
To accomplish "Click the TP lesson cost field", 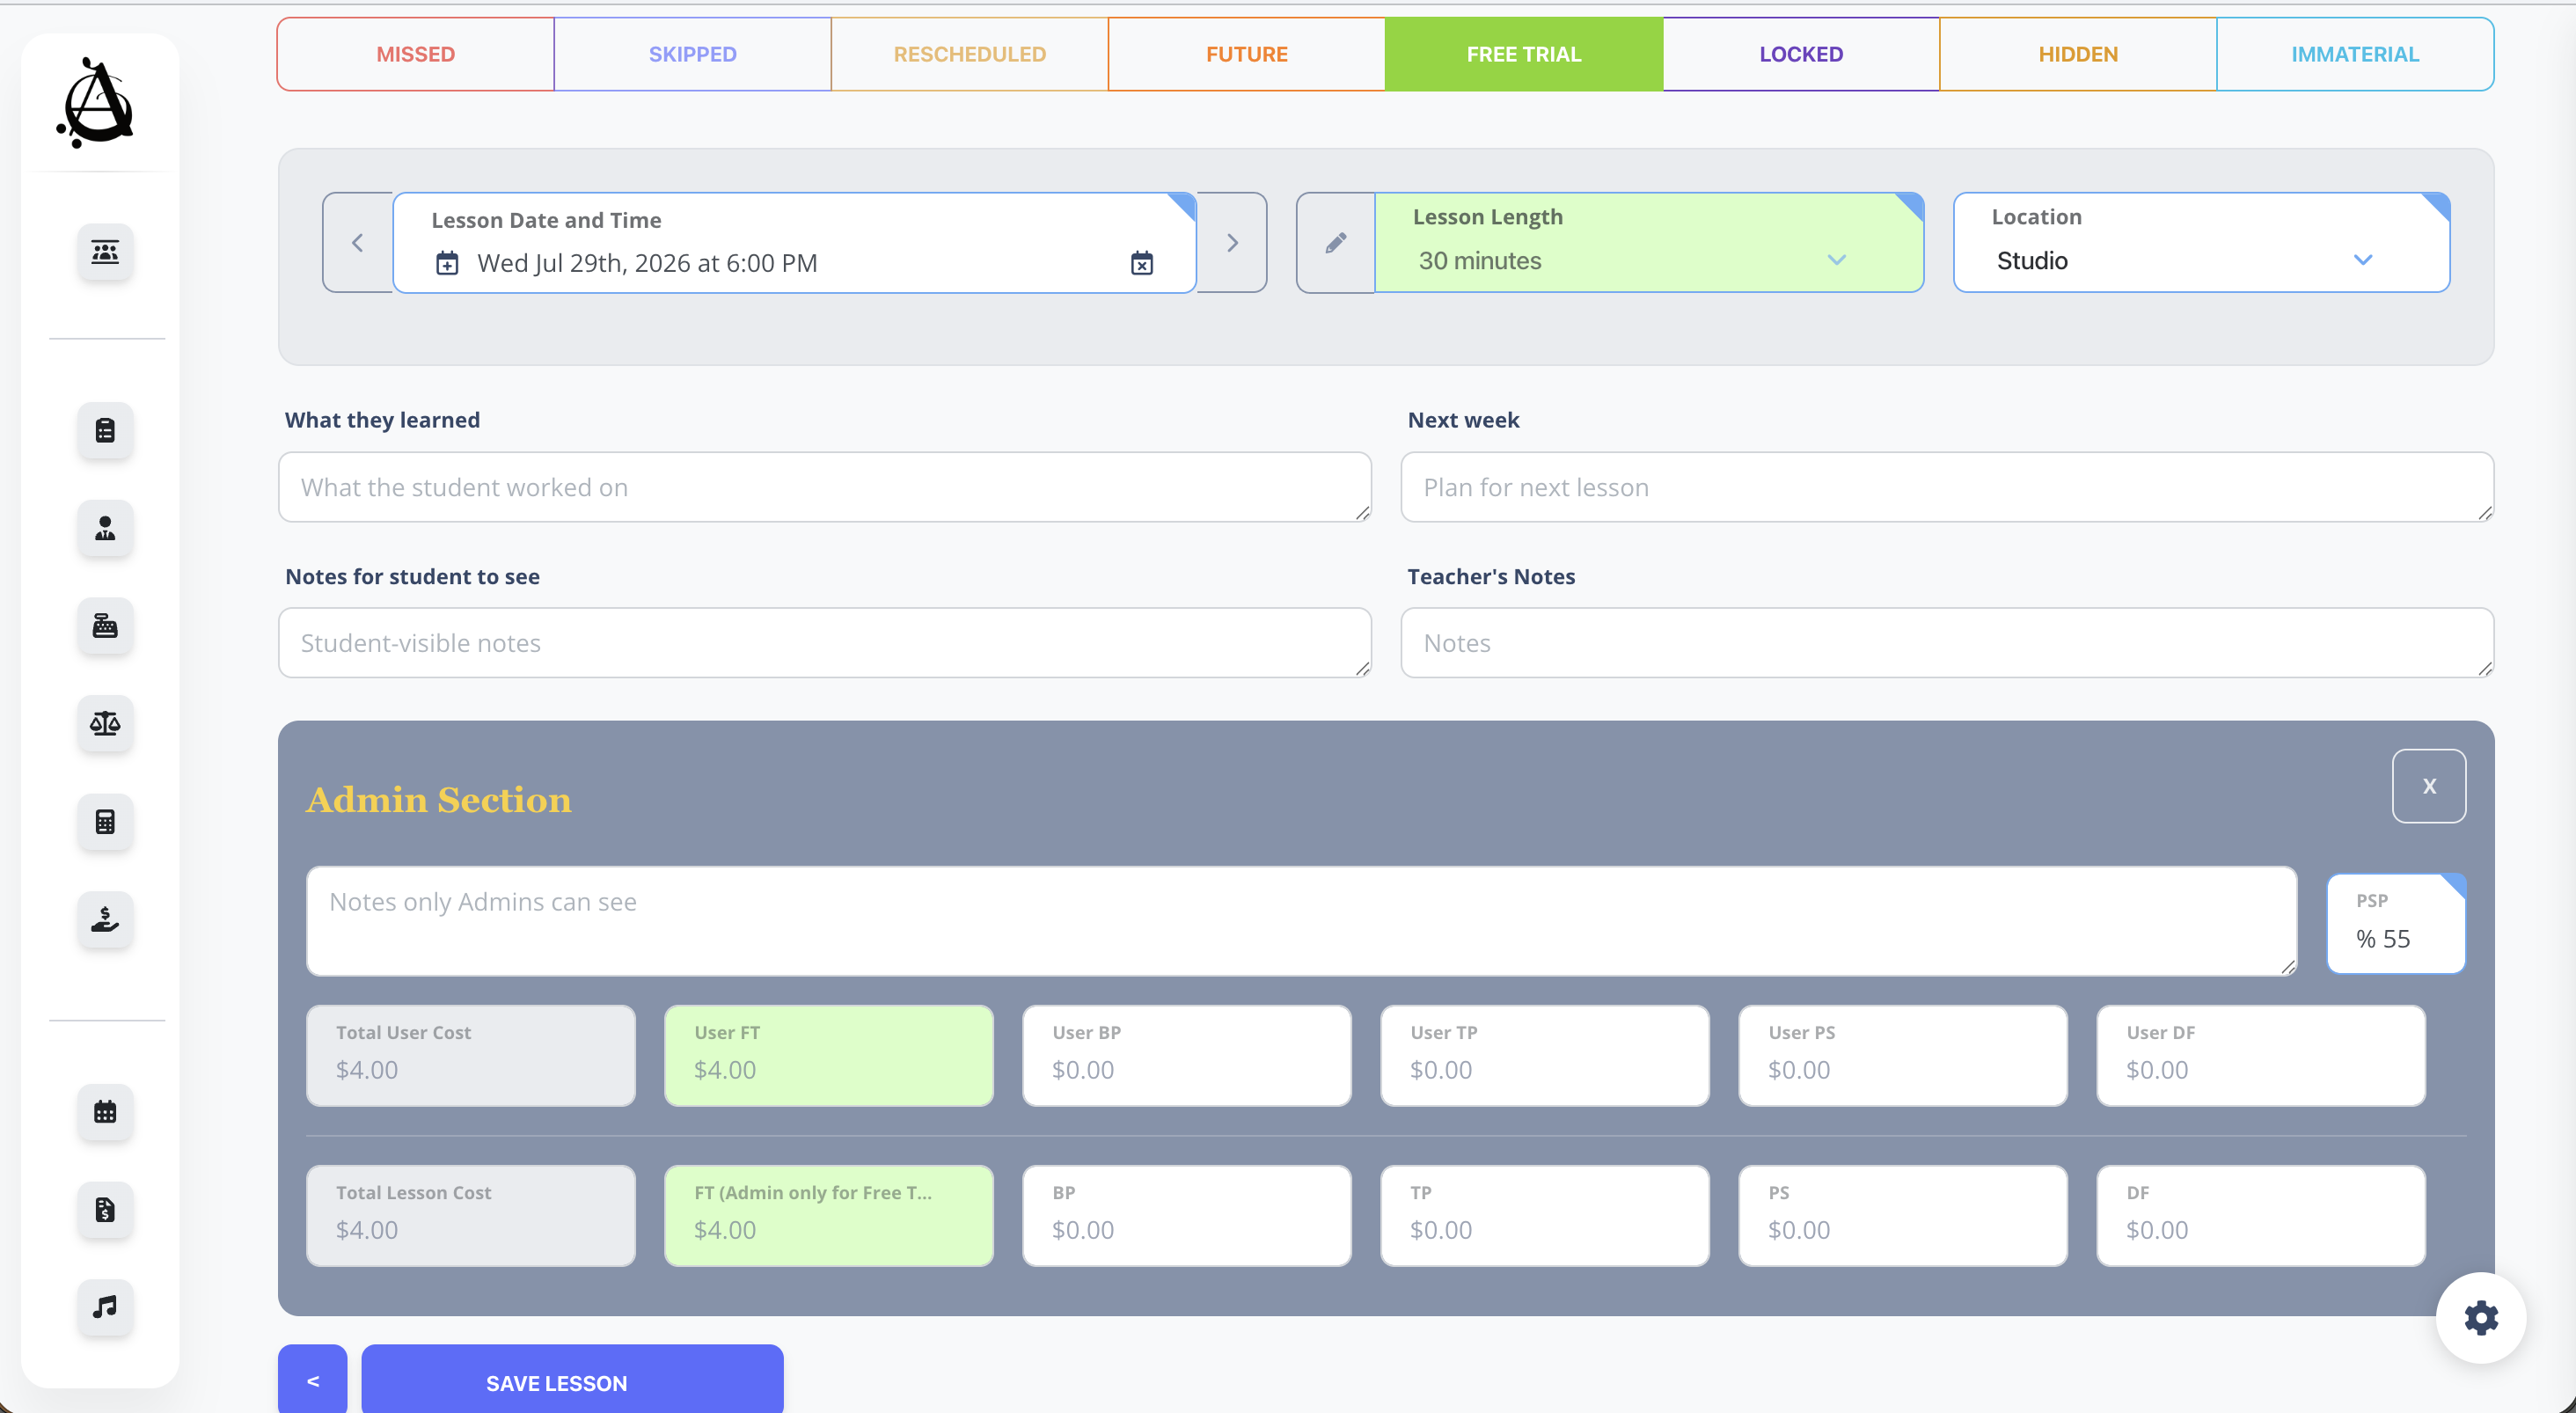I will point(1545,1216).
